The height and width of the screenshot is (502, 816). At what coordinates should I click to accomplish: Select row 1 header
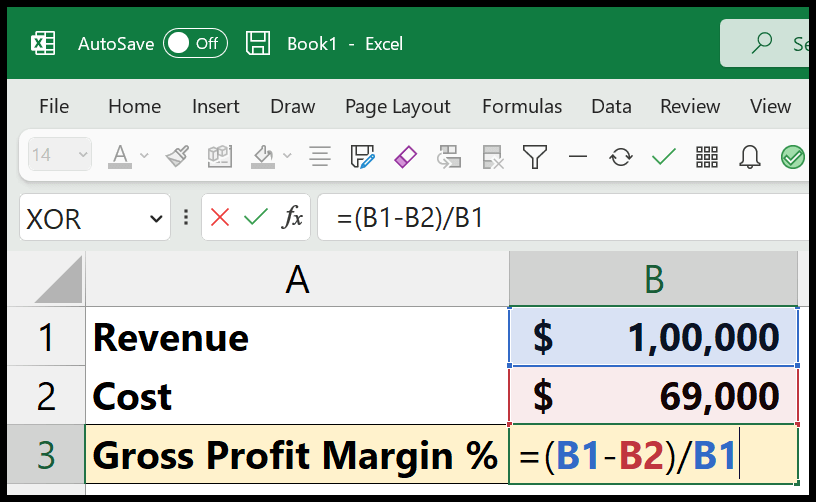(x=46, y=336)
